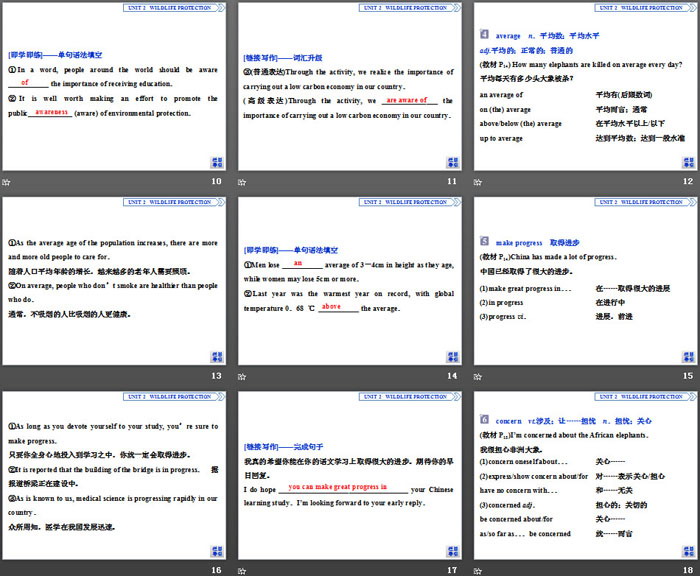Click the phrase 'an average of' on slide 12
The height and width of the screenshot is (576, 700).
(x=501, y=95)
